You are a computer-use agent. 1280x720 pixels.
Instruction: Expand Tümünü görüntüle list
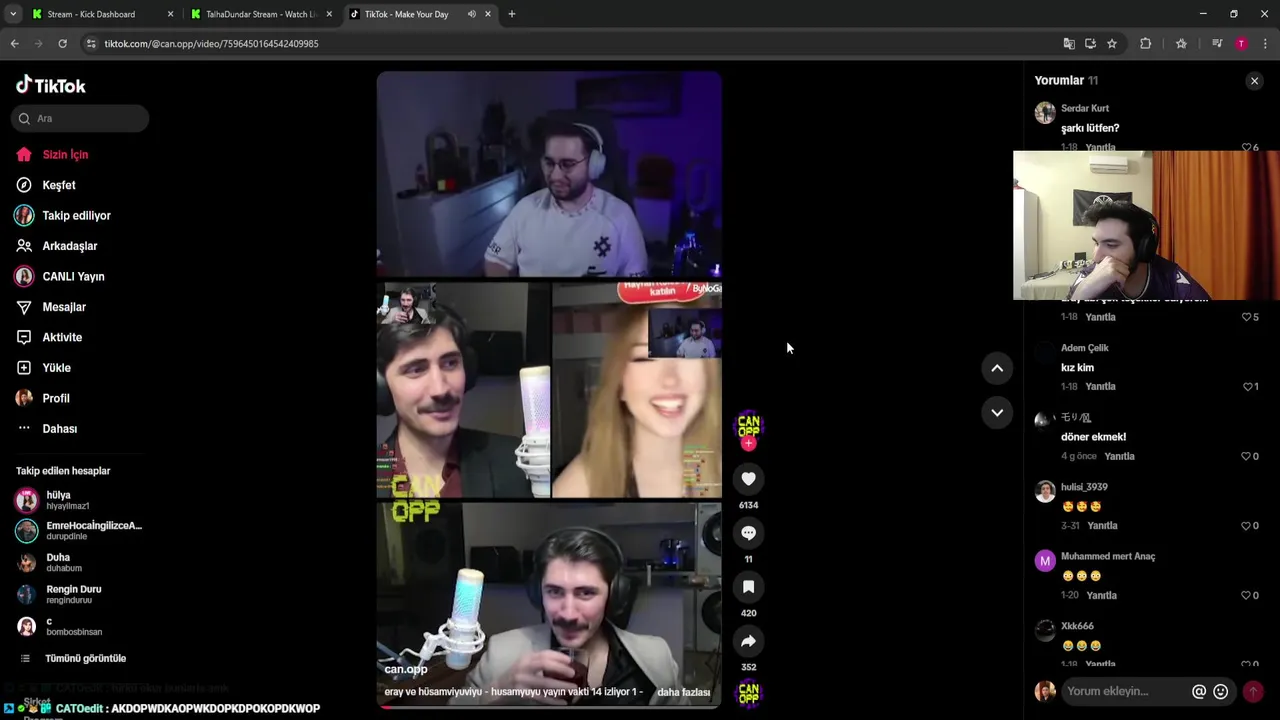85,659
